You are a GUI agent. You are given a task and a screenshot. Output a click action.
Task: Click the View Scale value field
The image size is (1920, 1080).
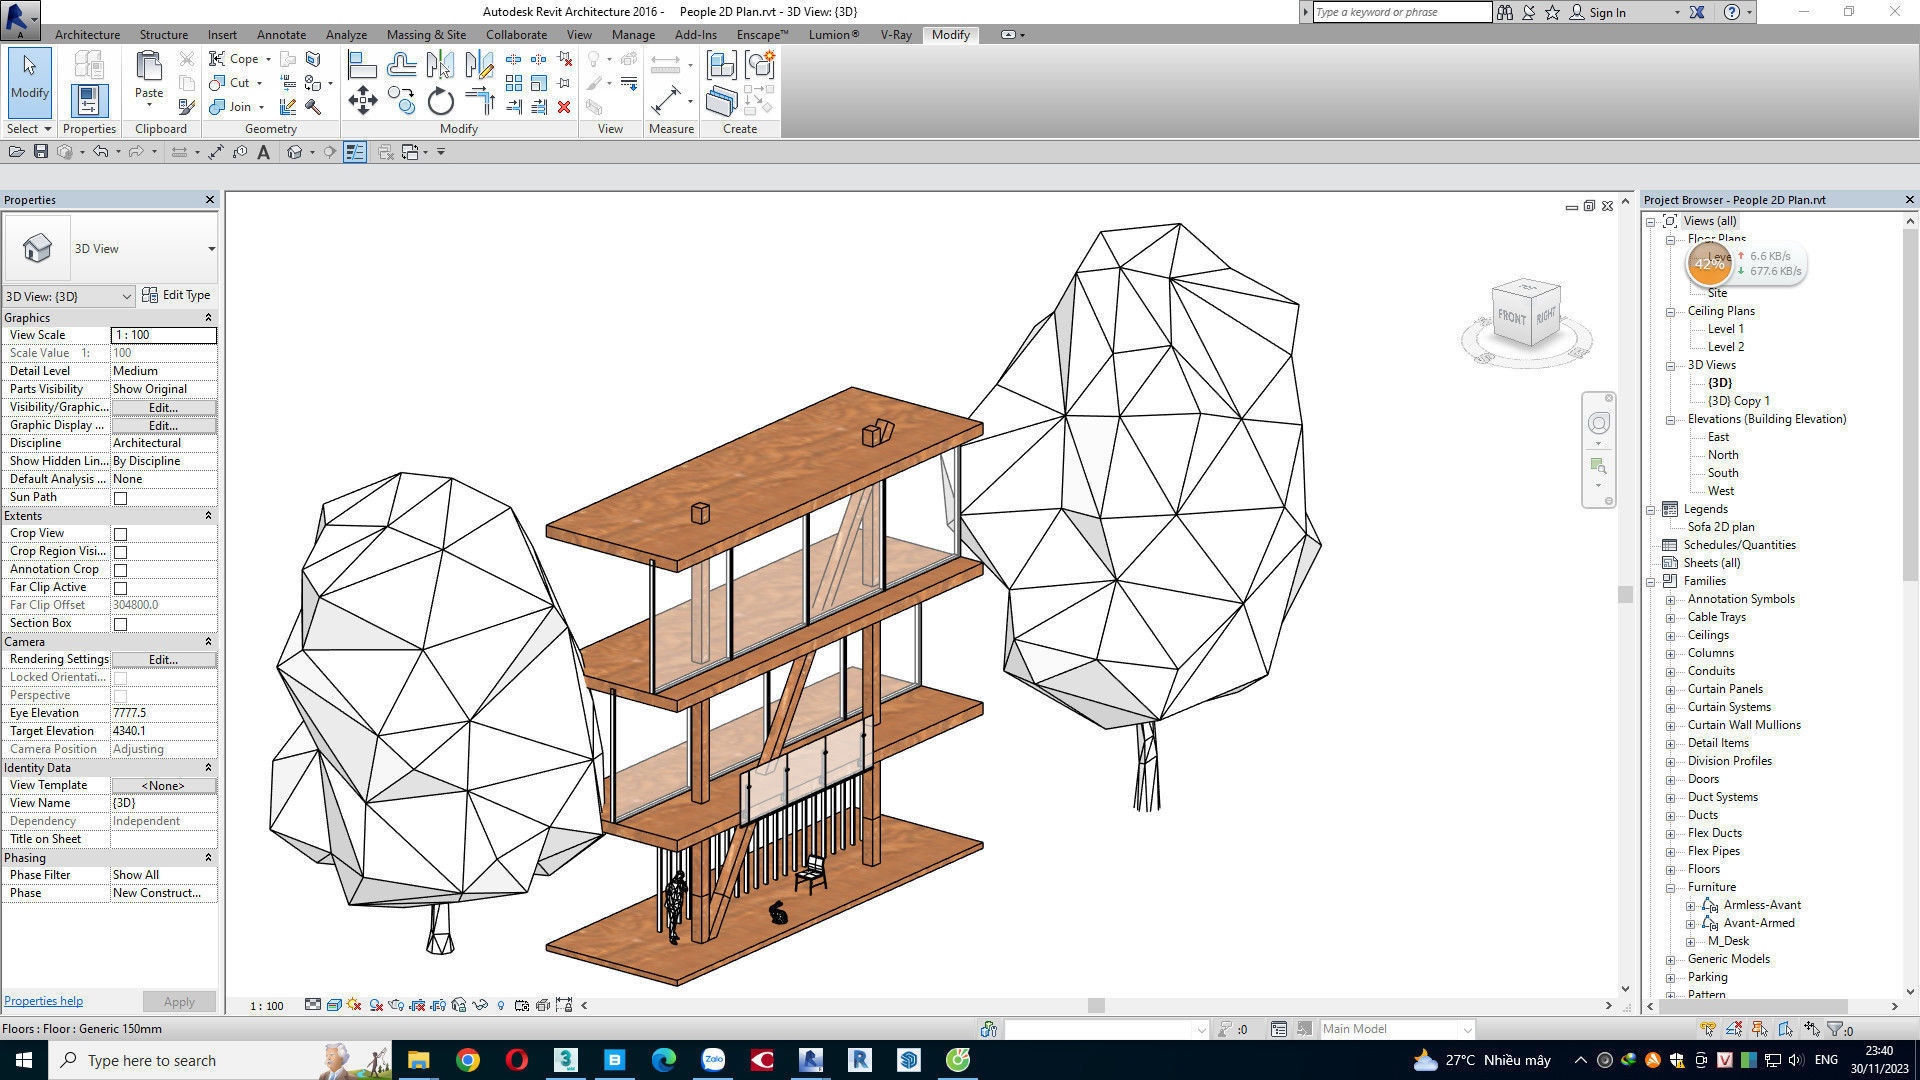[x=163, y=335]
